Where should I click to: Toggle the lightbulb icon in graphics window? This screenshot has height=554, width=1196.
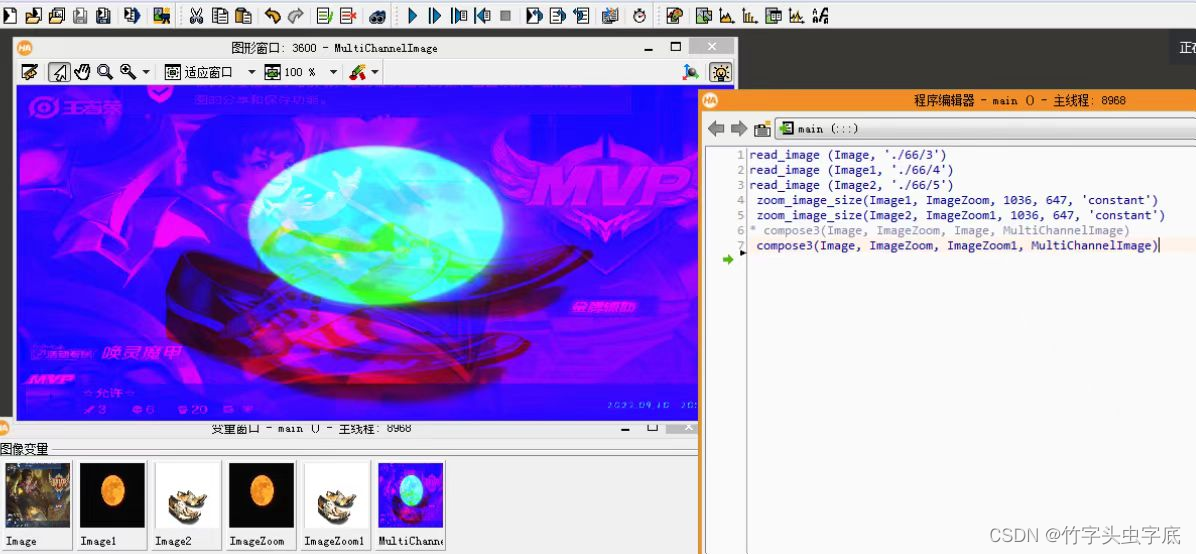tap(720, 72)
